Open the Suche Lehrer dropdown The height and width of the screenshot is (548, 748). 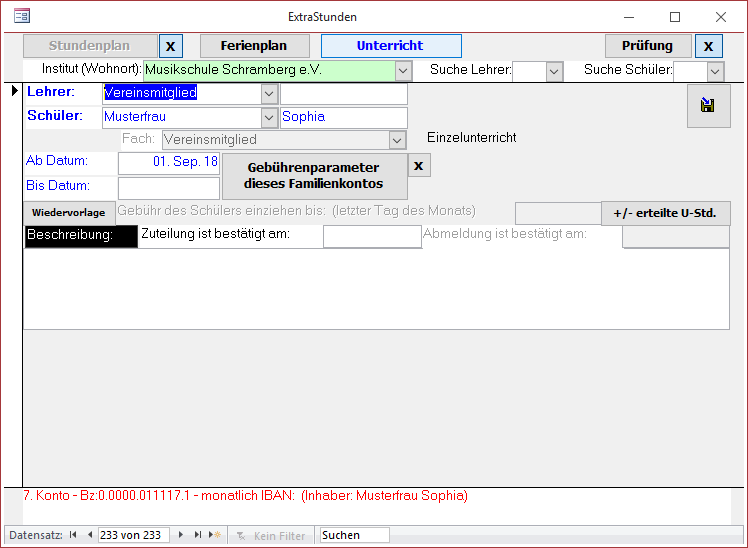[554, 71]
